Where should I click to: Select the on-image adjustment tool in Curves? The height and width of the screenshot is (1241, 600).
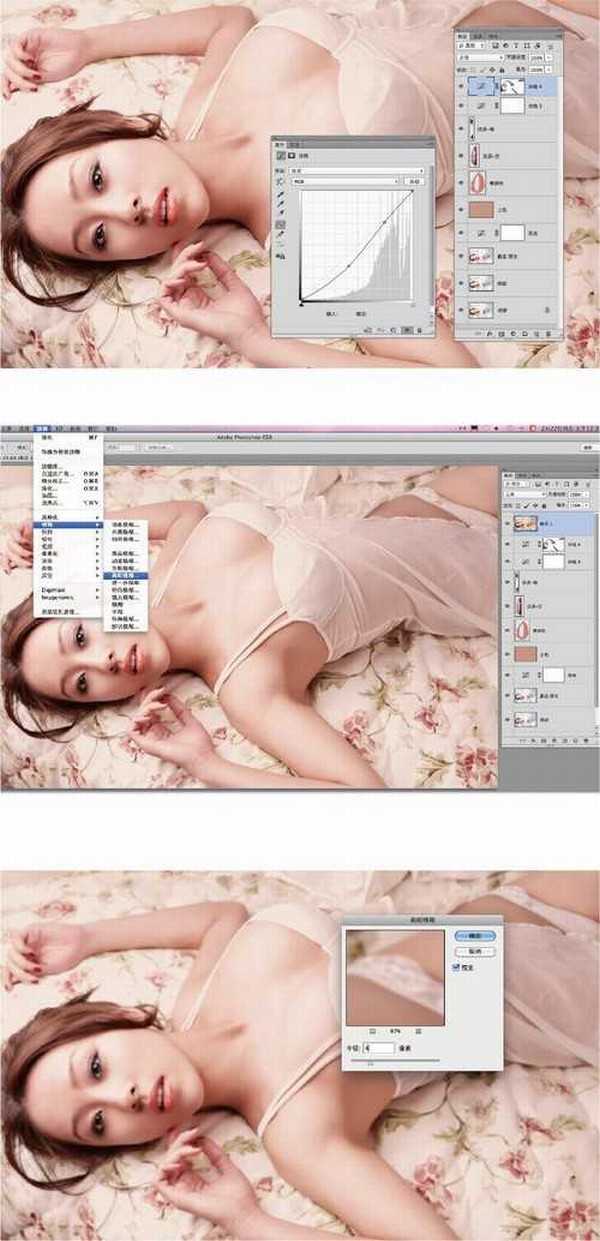280,181
